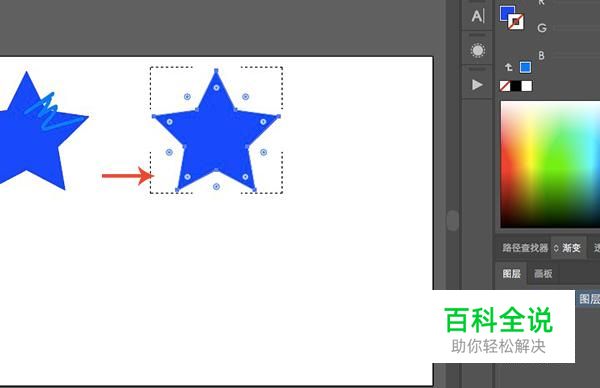Click the star's left tip anchor point
600x388 pixels.
(x=154, y=116)
